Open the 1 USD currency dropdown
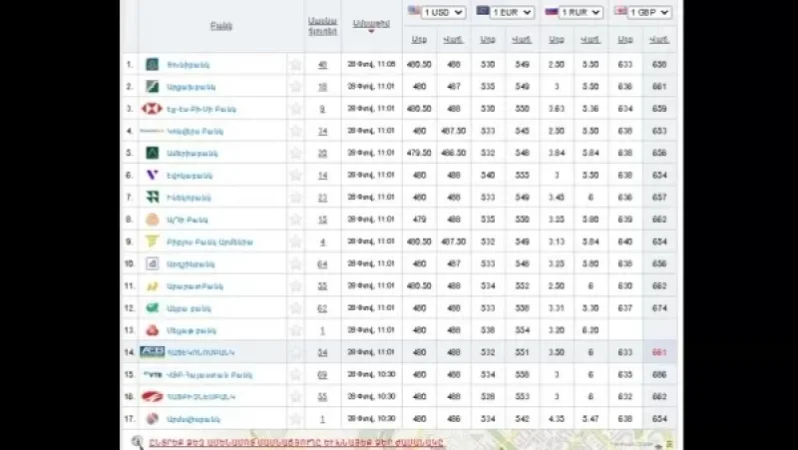 [444, 12]
